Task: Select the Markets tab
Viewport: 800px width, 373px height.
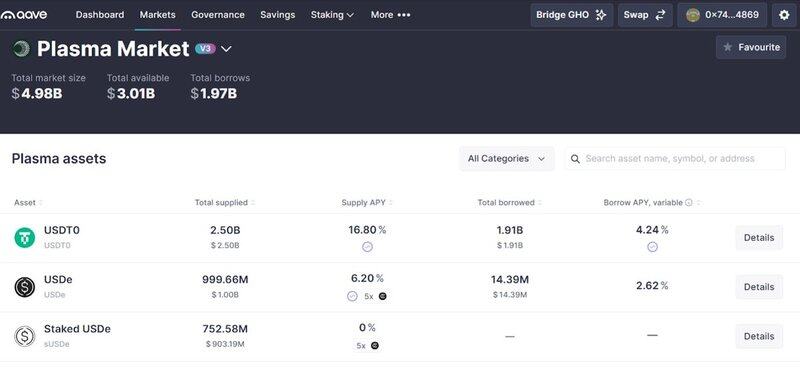Action: [x=158, y=15]
